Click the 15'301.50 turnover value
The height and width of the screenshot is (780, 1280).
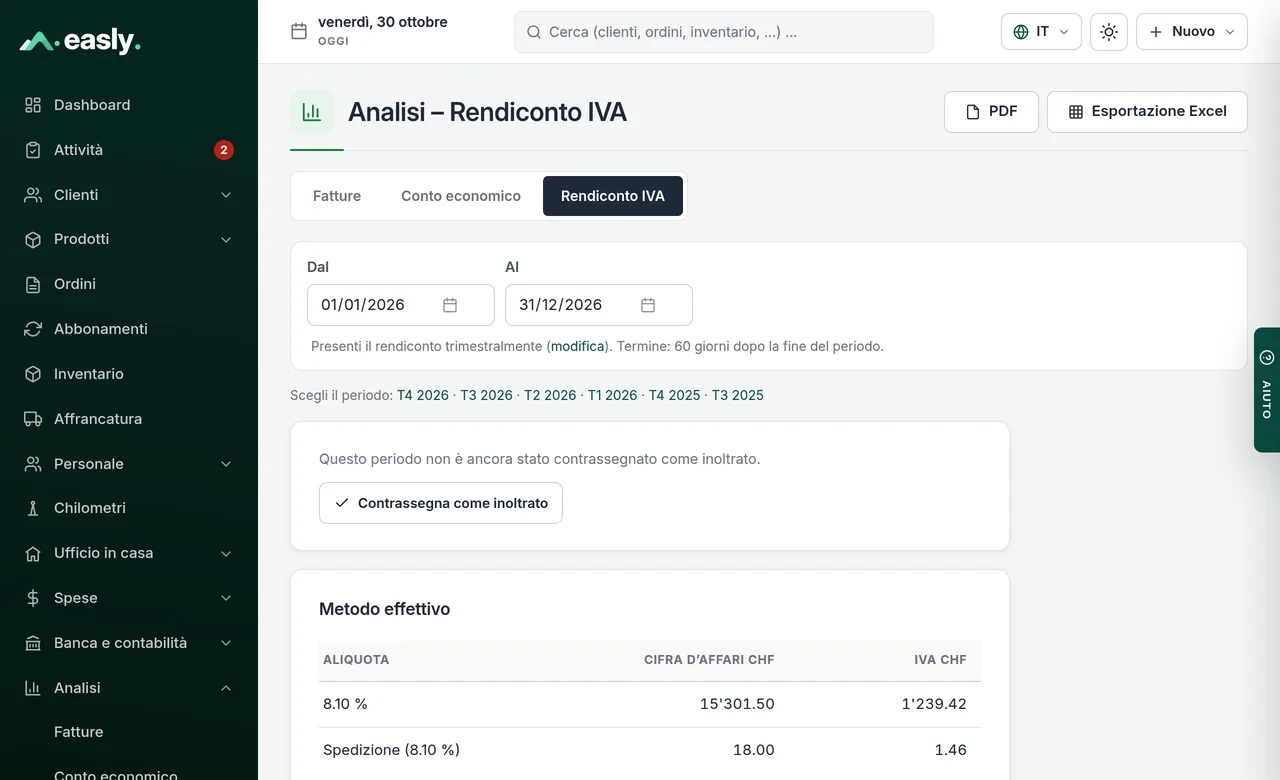(737, 704)
